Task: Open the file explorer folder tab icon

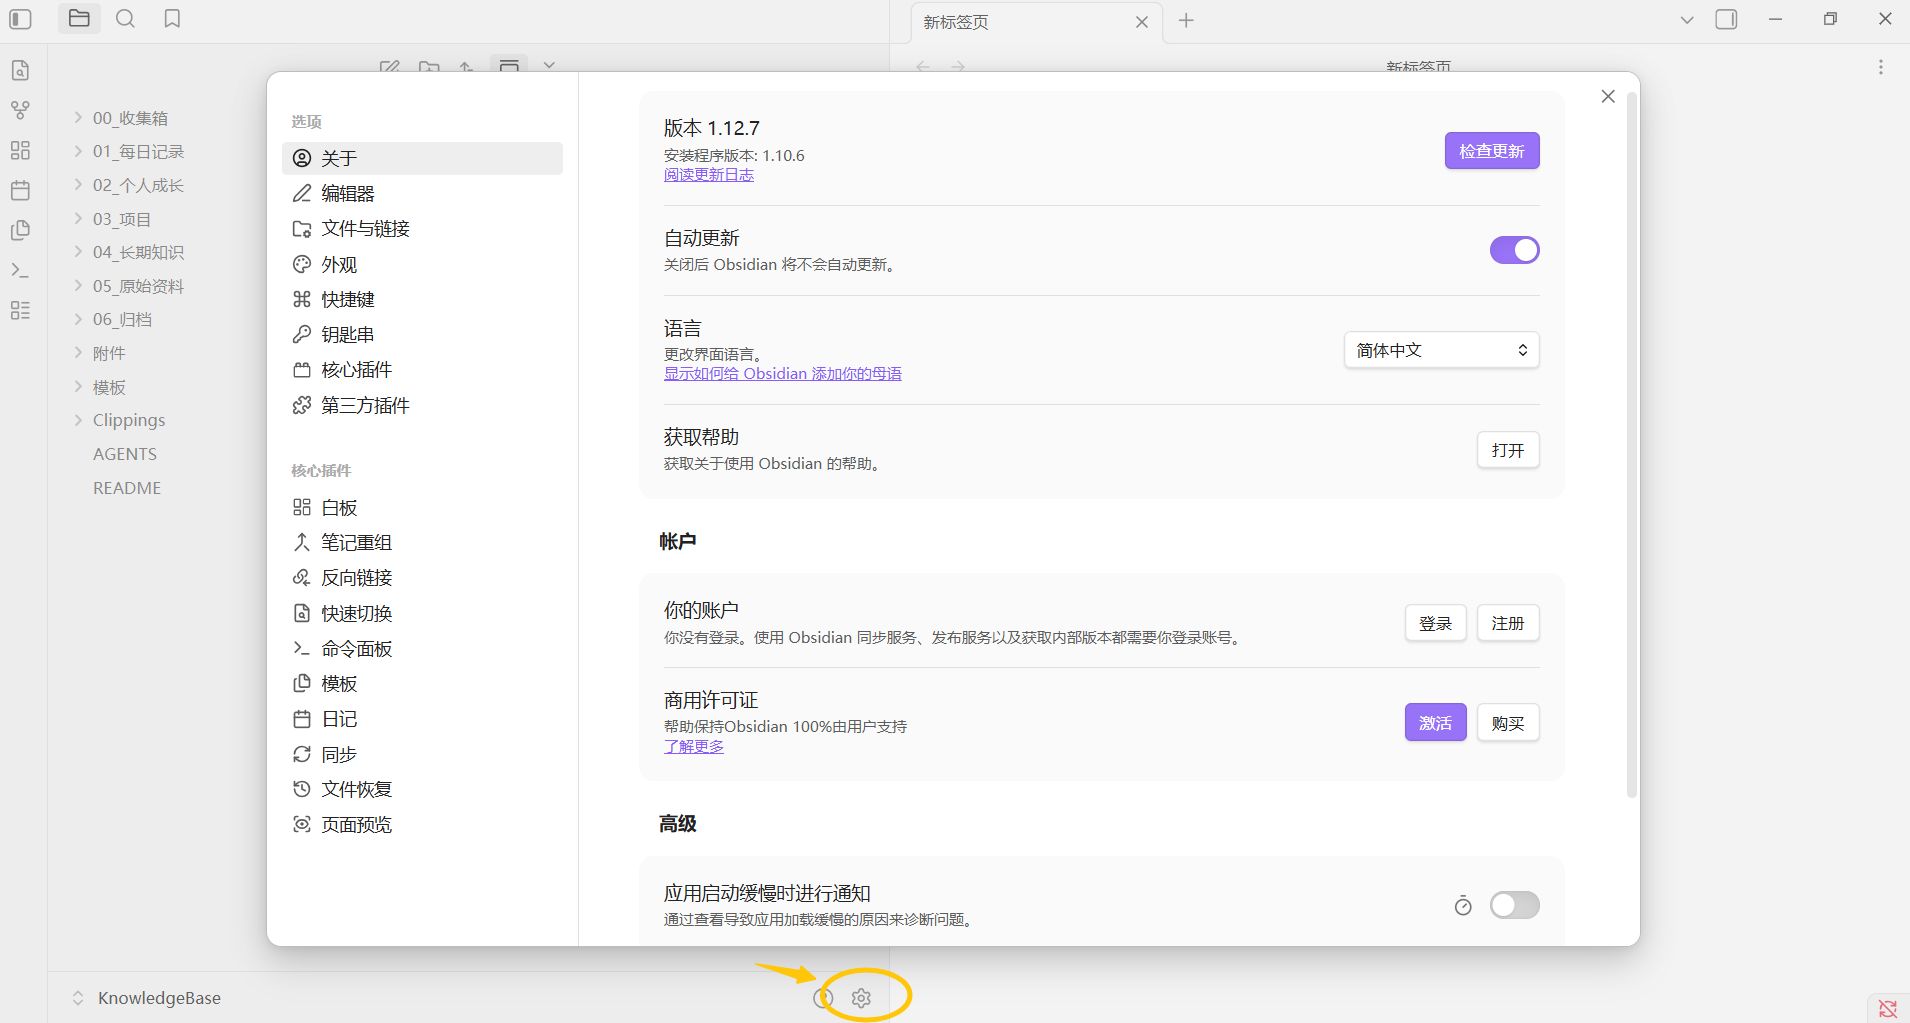Action: [79, 19]
